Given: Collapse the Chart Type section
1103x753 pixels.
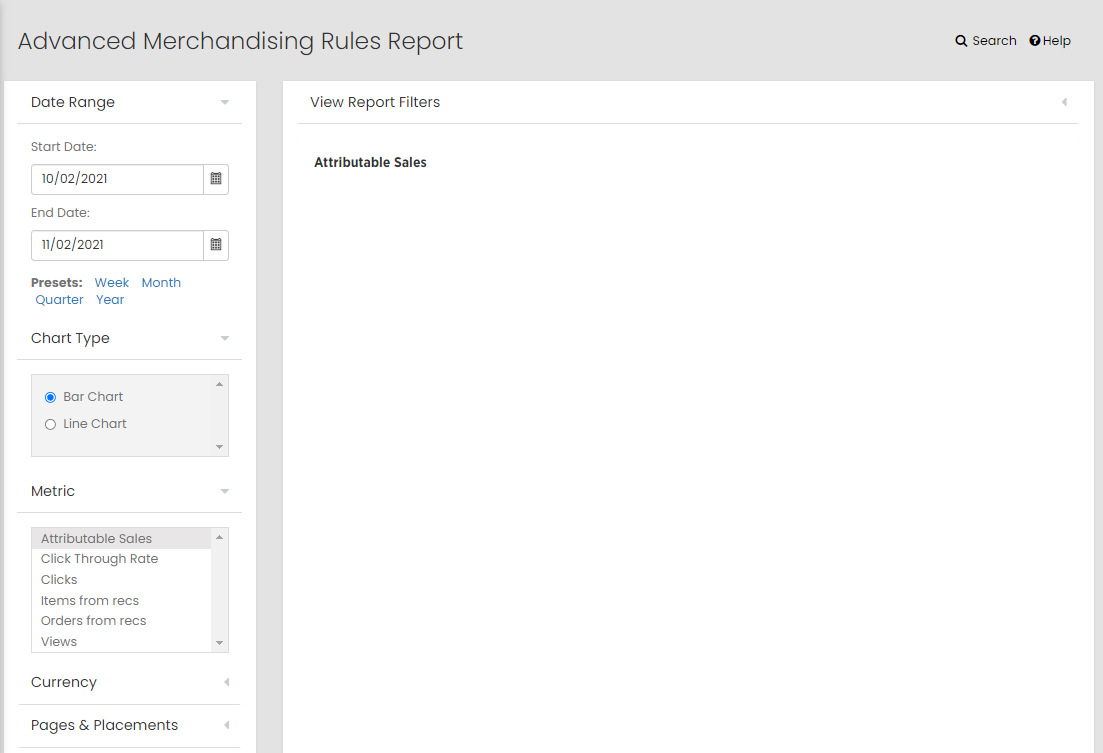Looking at the screenshot, I should (x=224, y=338).
